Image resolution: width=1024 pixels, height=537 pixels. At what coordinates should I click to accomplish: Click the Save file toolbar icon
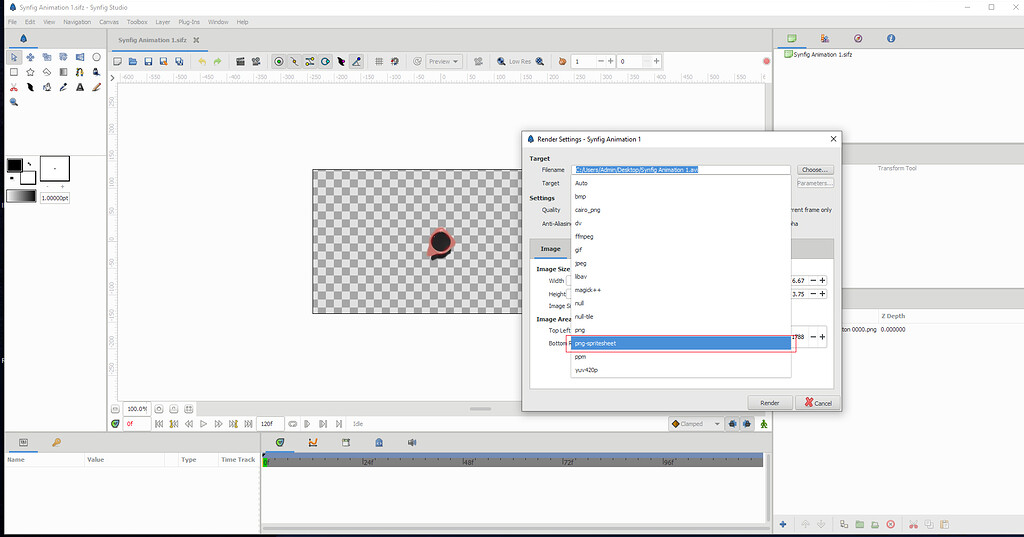click(x=148, y=61)
